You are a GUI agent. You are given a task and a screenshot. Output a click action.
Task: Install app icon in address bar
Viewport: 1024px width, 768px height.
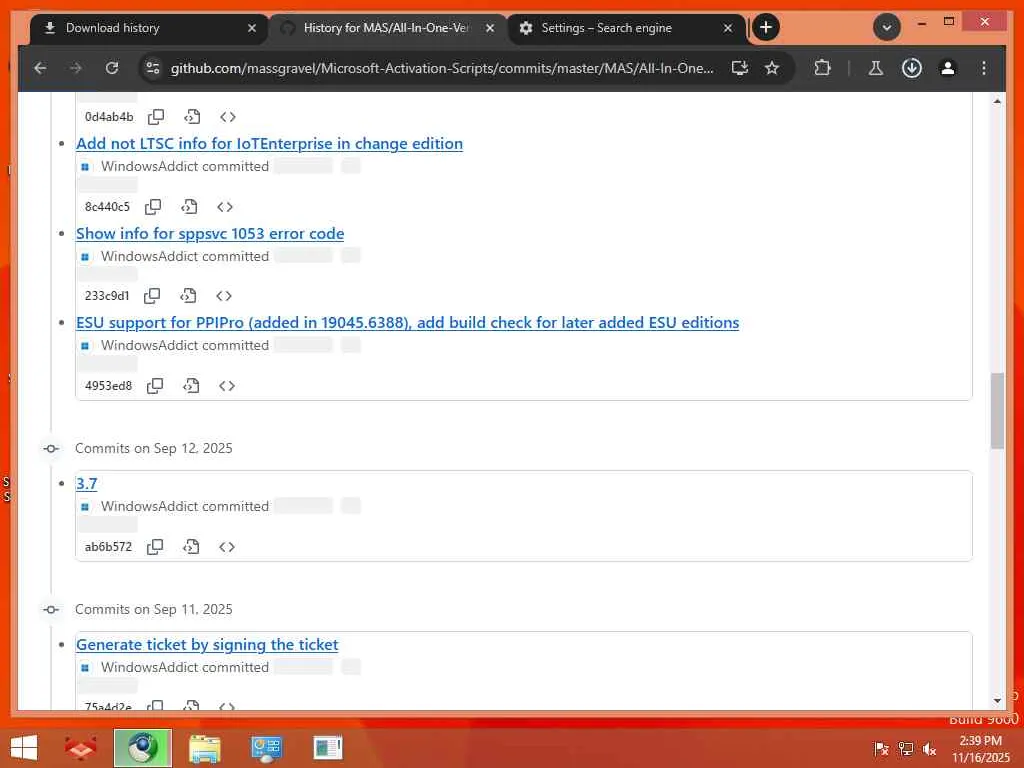[739, 68]
